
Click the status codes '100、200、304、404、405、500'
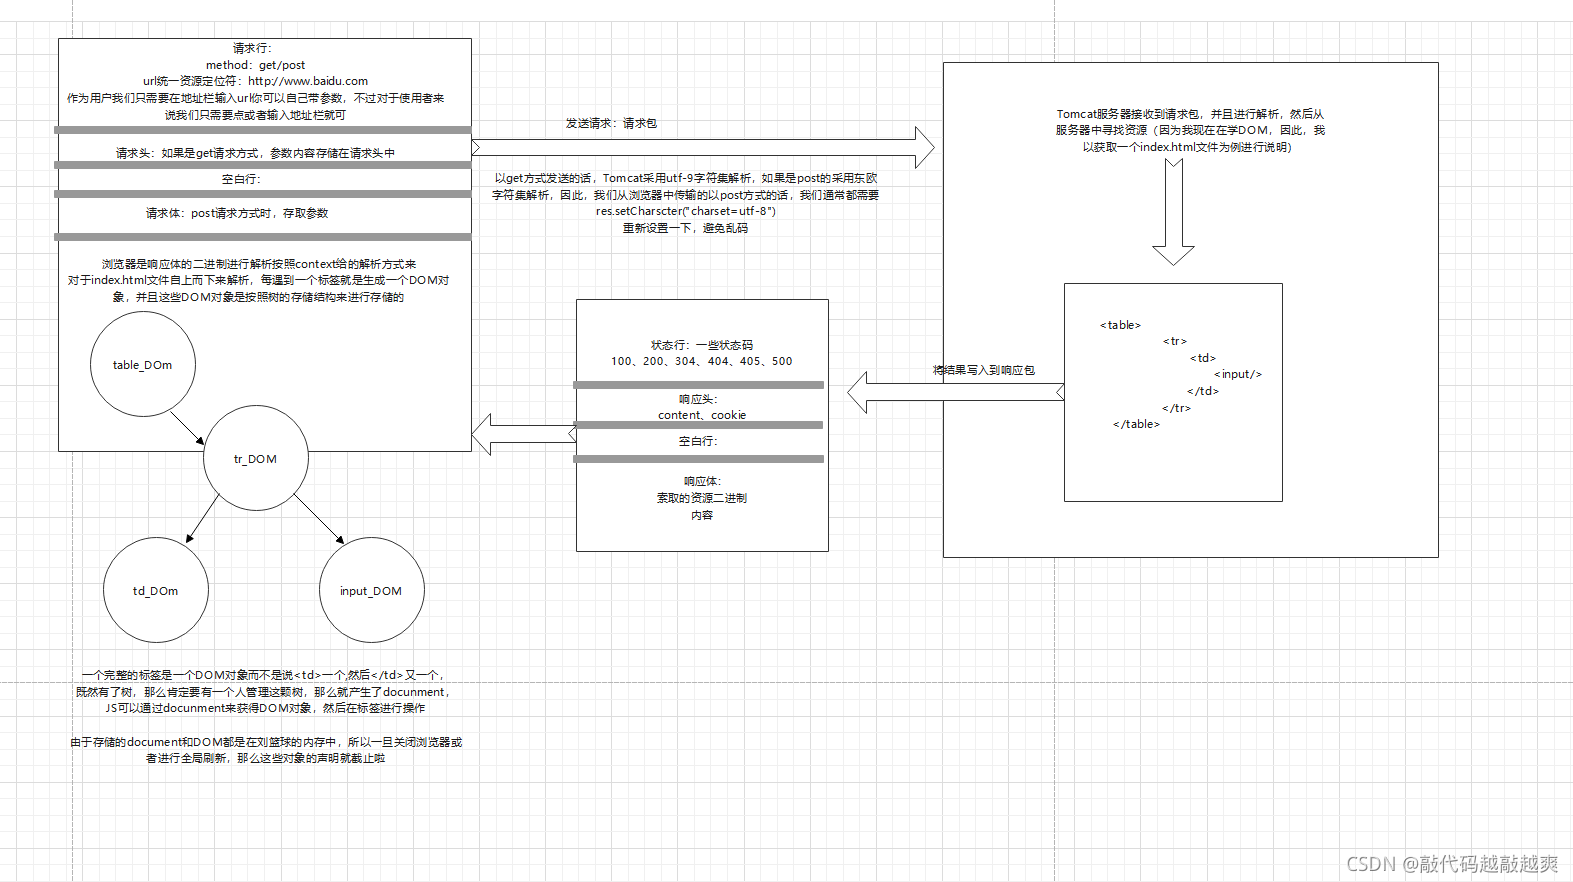click(702, 361)
